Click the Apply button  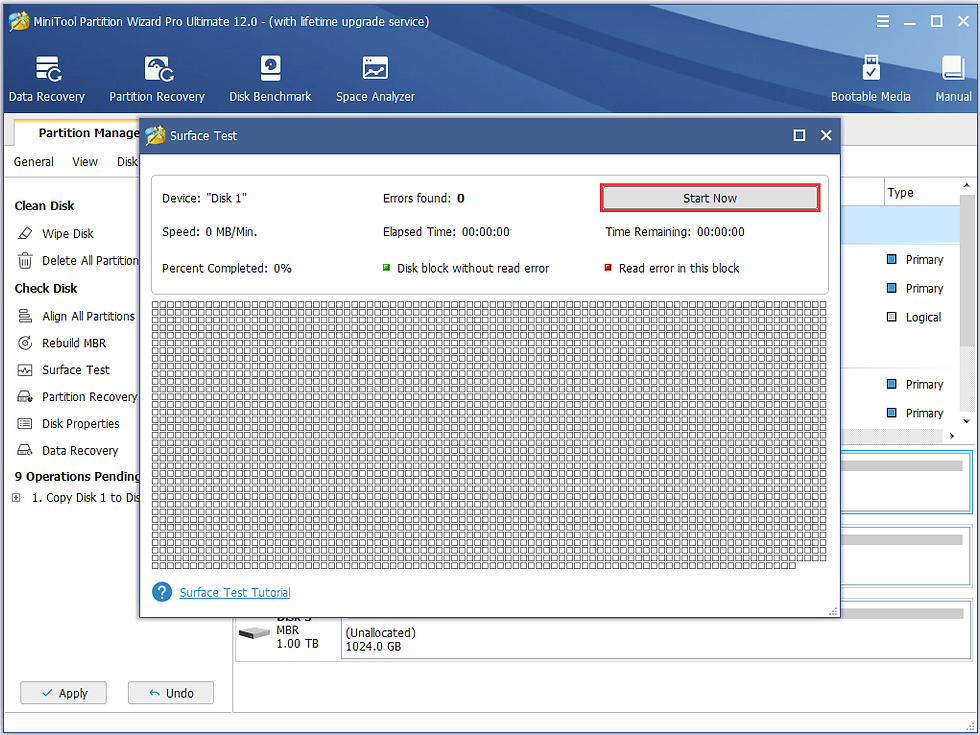click(x=63, y=692)
